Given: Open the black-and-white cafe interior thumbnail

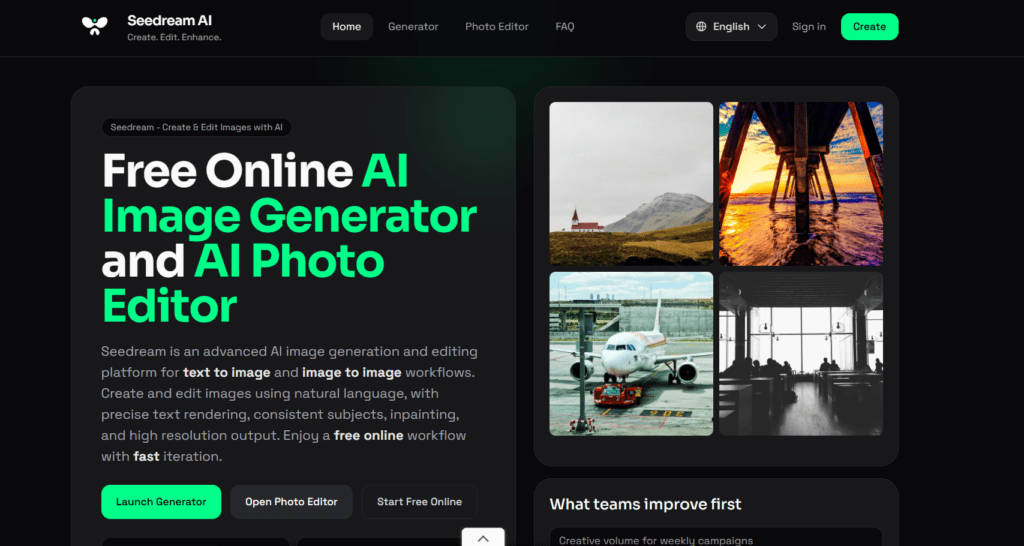Looking at the screenshot, I should pyautogui.click(x=800, y=353).
